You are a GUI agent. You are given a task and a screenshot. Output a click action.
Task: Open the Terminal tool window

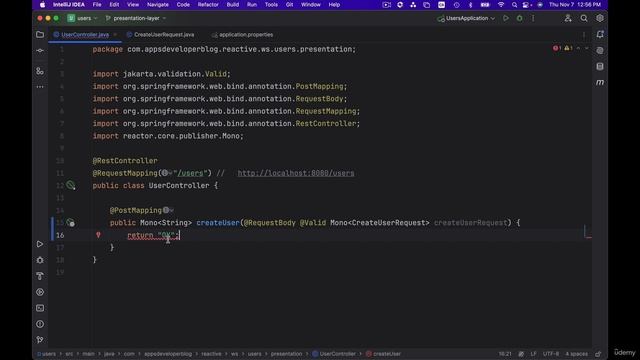pyautogui.click(x=40, y=308)
